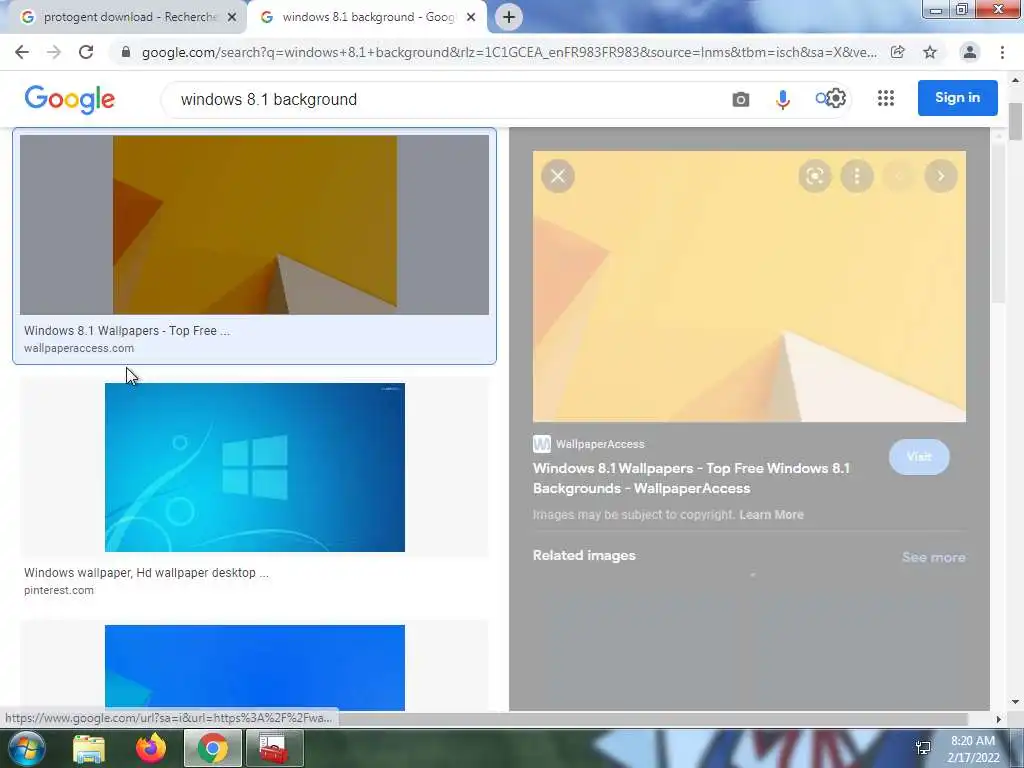Screen dimensions: 1024x768
Task: View site security padlock info
Action: click(x=126, y=52)
